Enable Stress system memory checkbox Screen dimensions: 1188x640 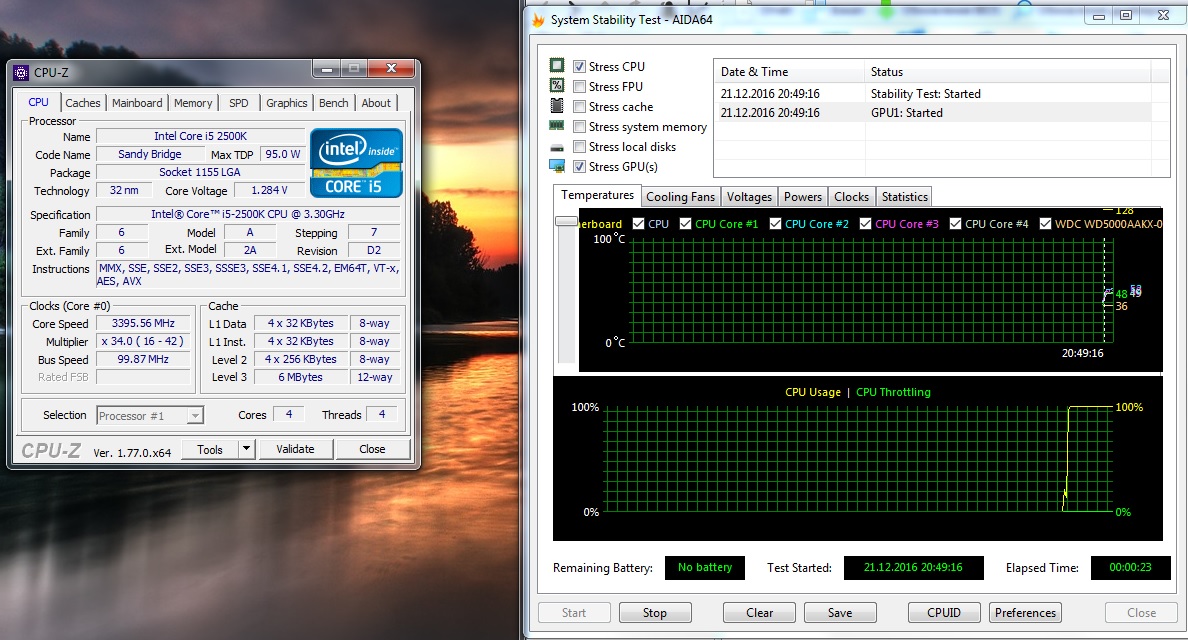580,126
